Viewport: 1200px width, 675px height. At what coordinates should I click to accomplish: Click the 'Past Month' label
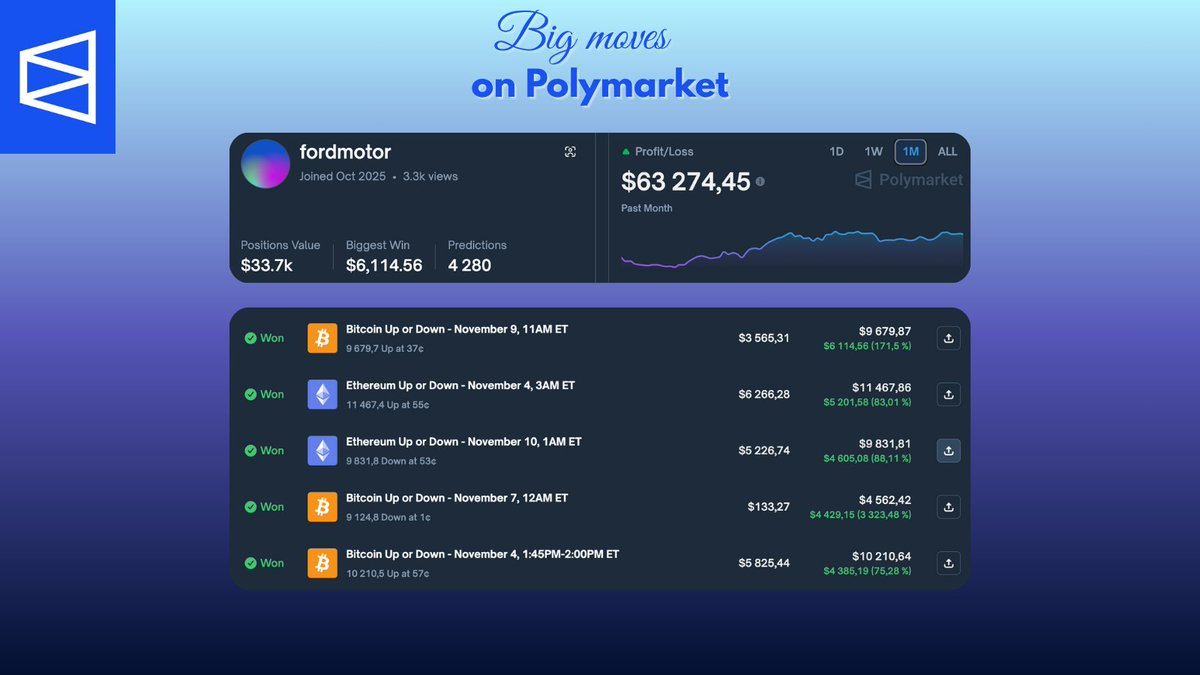[x=647, y=208]
